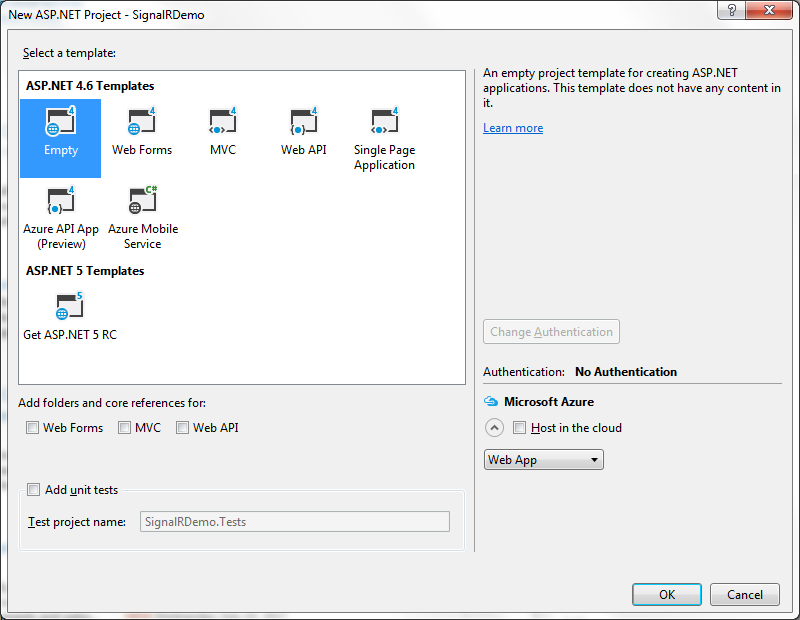Select the Empty template icon

[x=61, y=121]
